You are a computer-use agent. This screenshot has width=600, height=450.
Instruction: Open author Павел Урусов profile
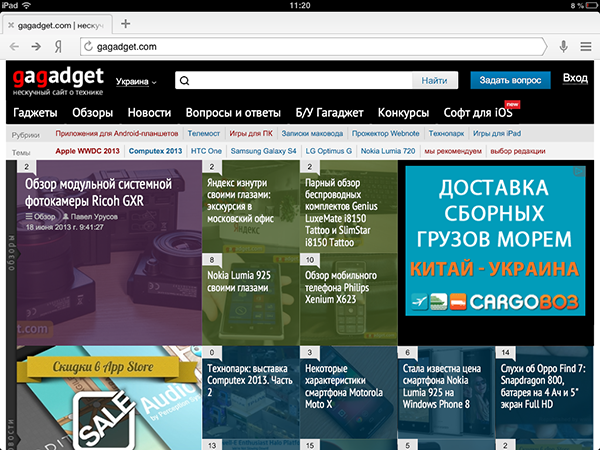point(90,217)
